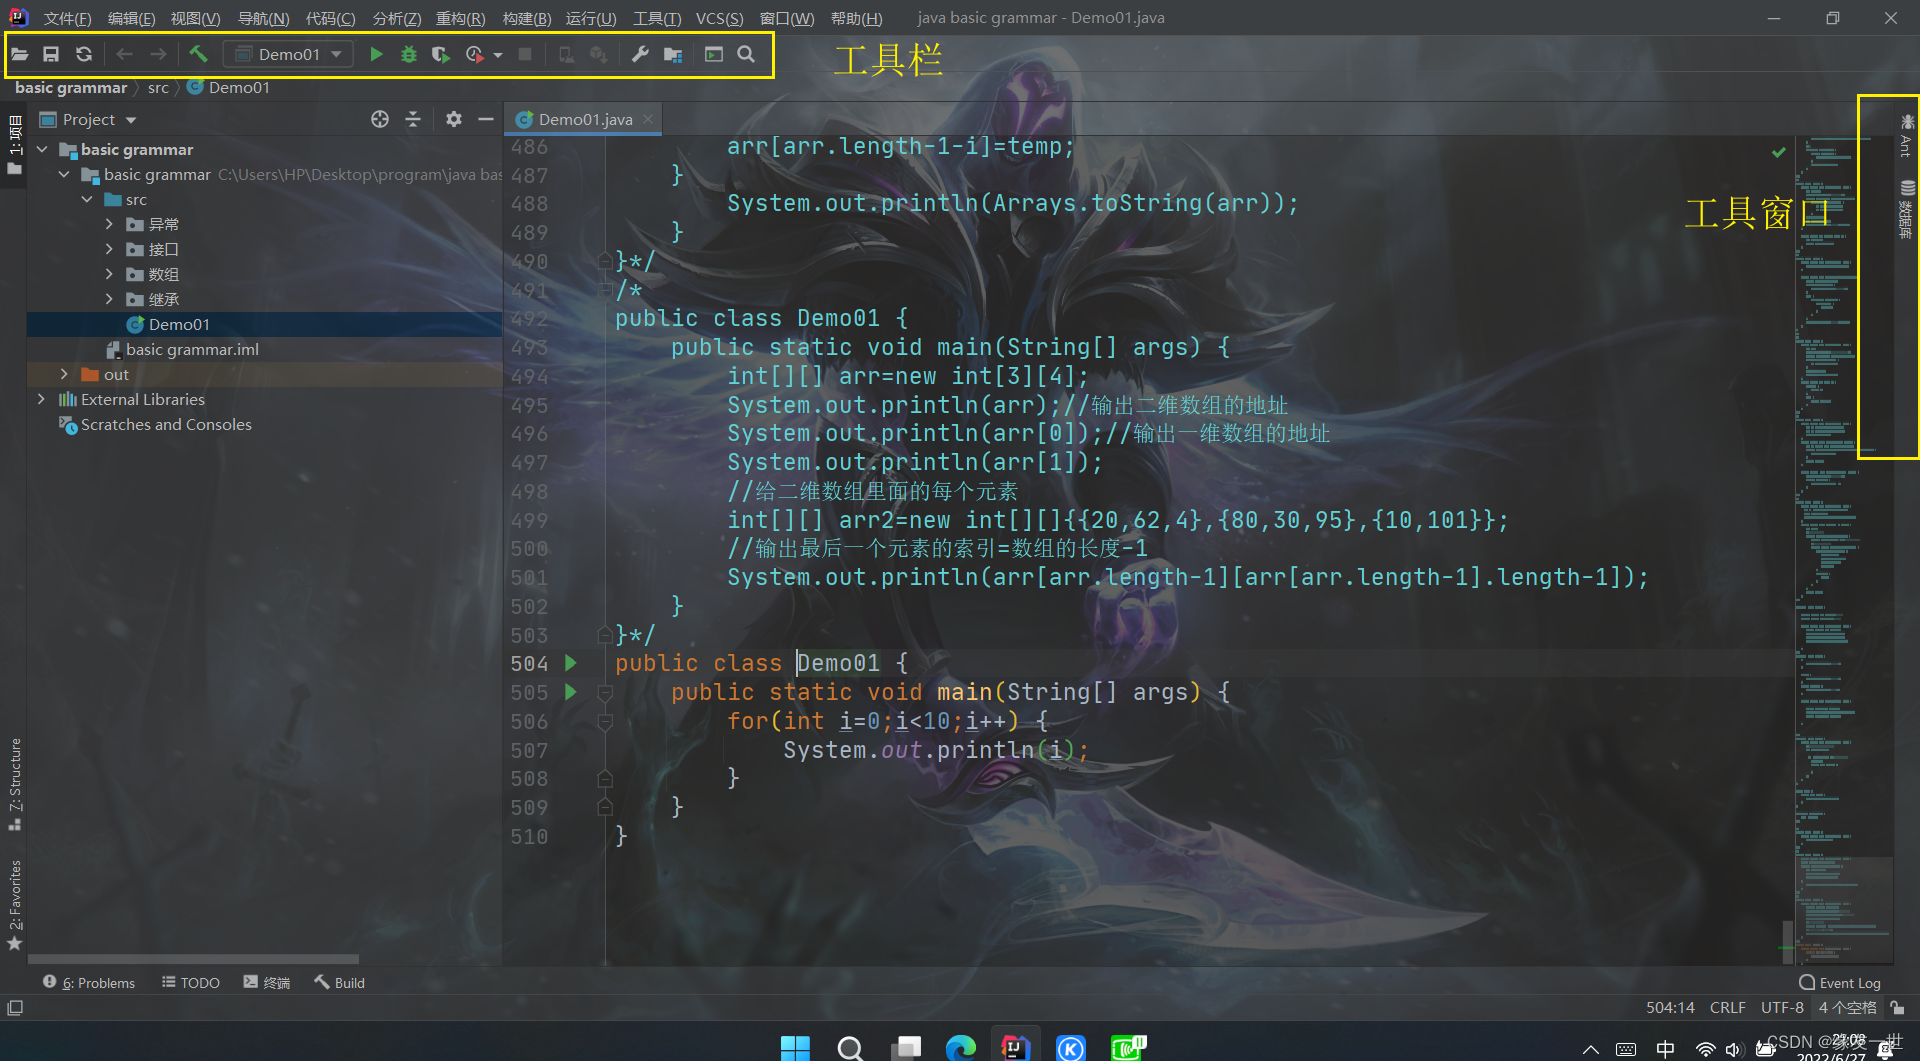The image size is (1920, 1061).
Task: Open the 编辑(E) menu
Action: coord(131,18)
